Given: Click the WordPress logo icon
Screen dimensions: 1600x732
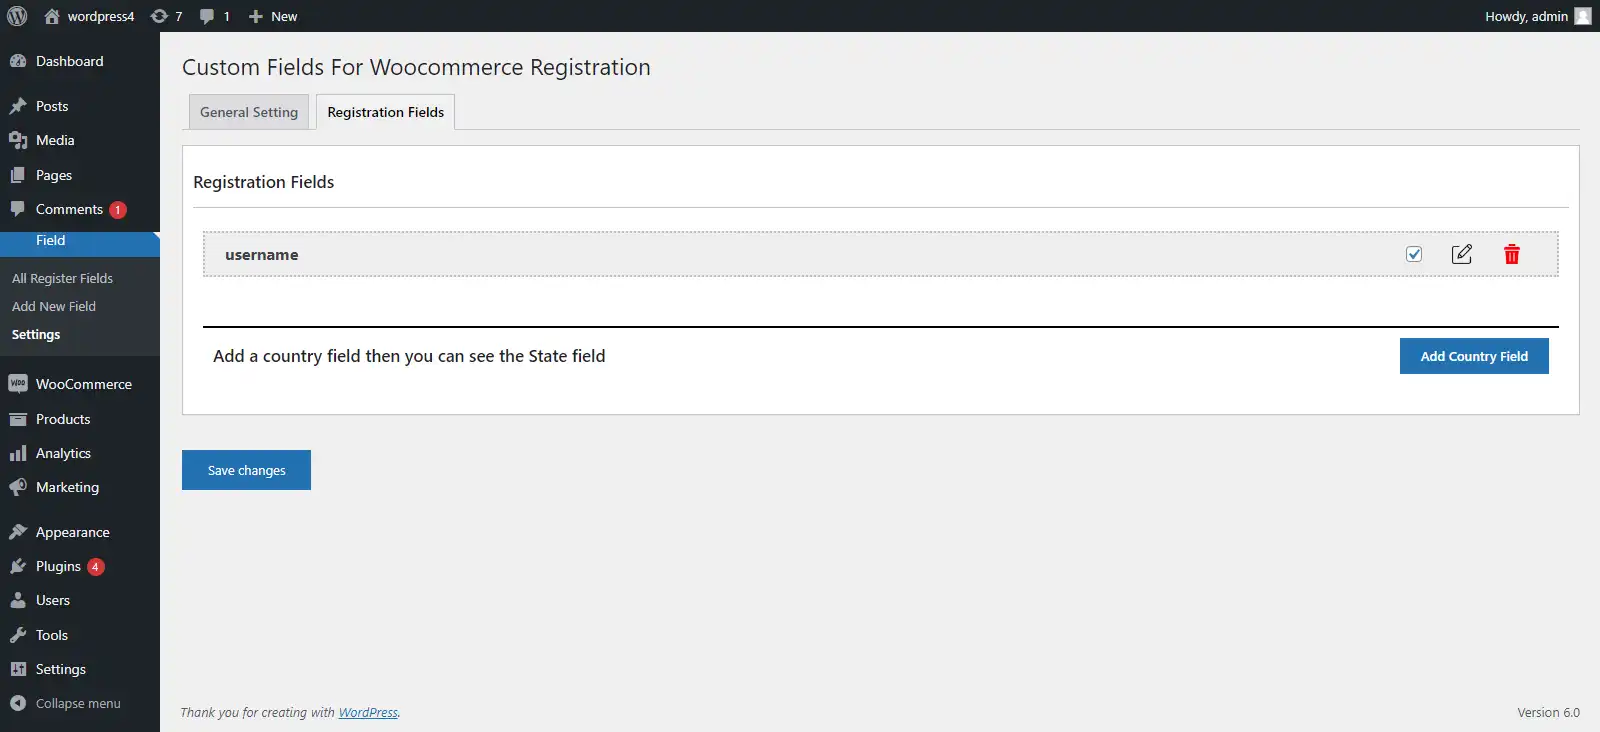Looking at the screenshot, I should point(17,16).
